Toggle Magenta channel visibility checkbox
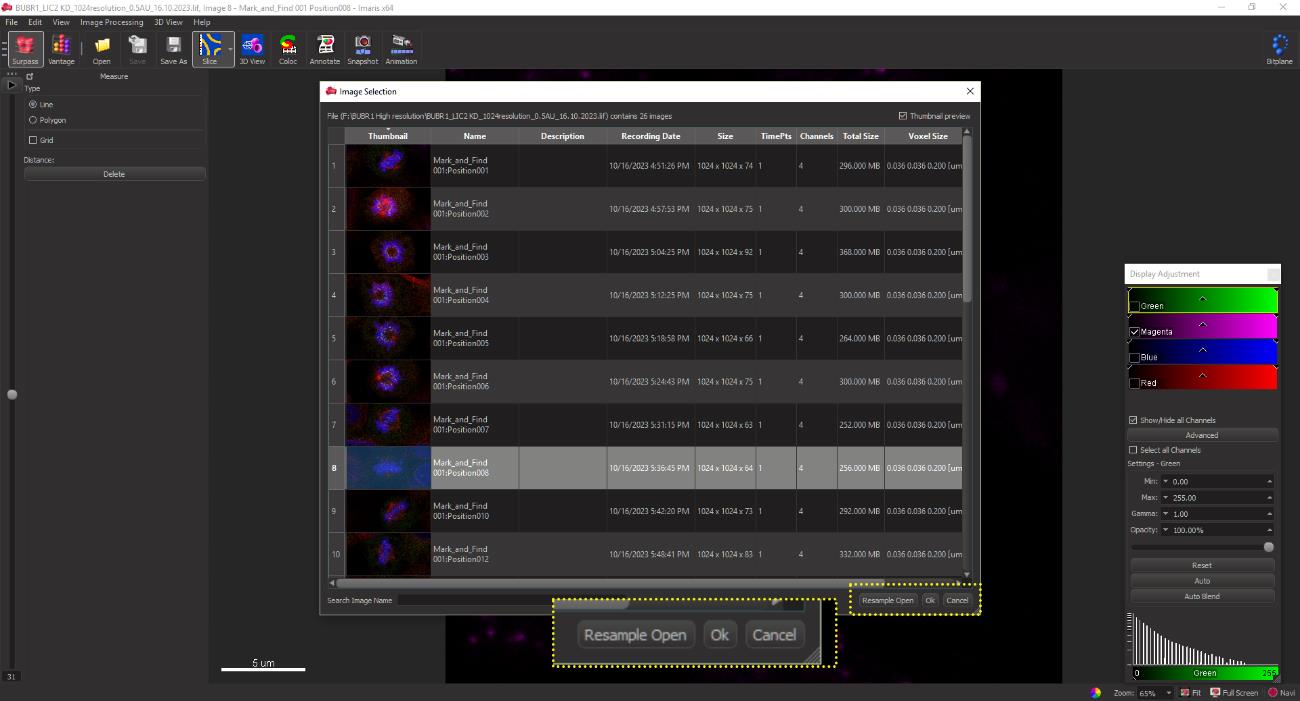This screenshot has width=1300, height=701. pyautogui.click(x=1134, y=332)
